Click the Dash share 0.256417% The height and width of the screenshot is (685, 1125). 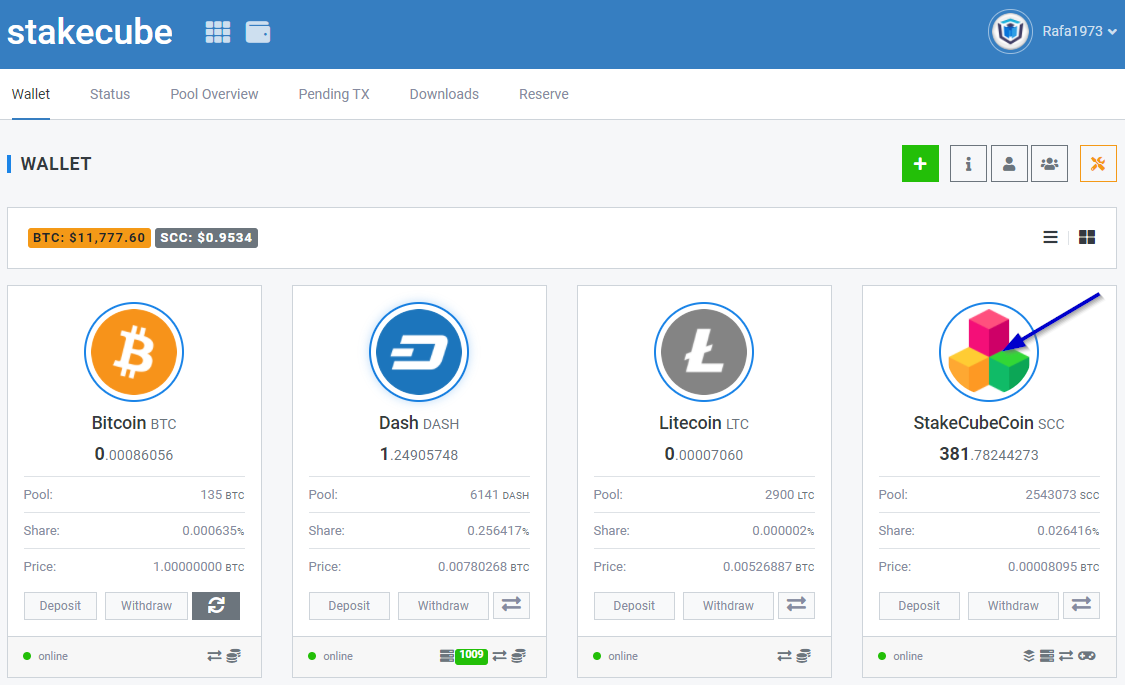click(499, 531)
